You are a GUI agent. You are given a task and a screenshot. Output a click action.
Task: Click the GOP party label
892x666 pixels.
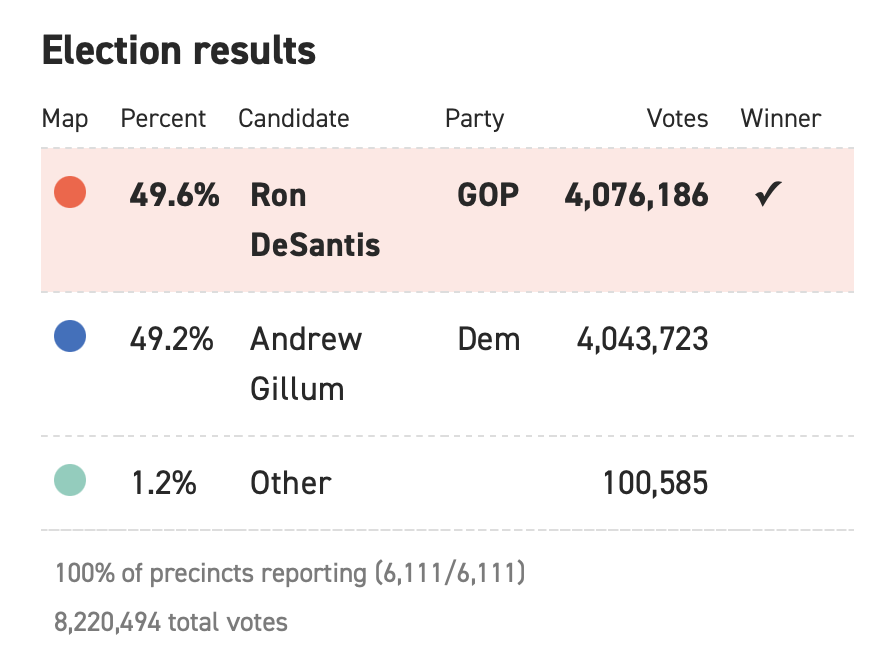point(488,195)
